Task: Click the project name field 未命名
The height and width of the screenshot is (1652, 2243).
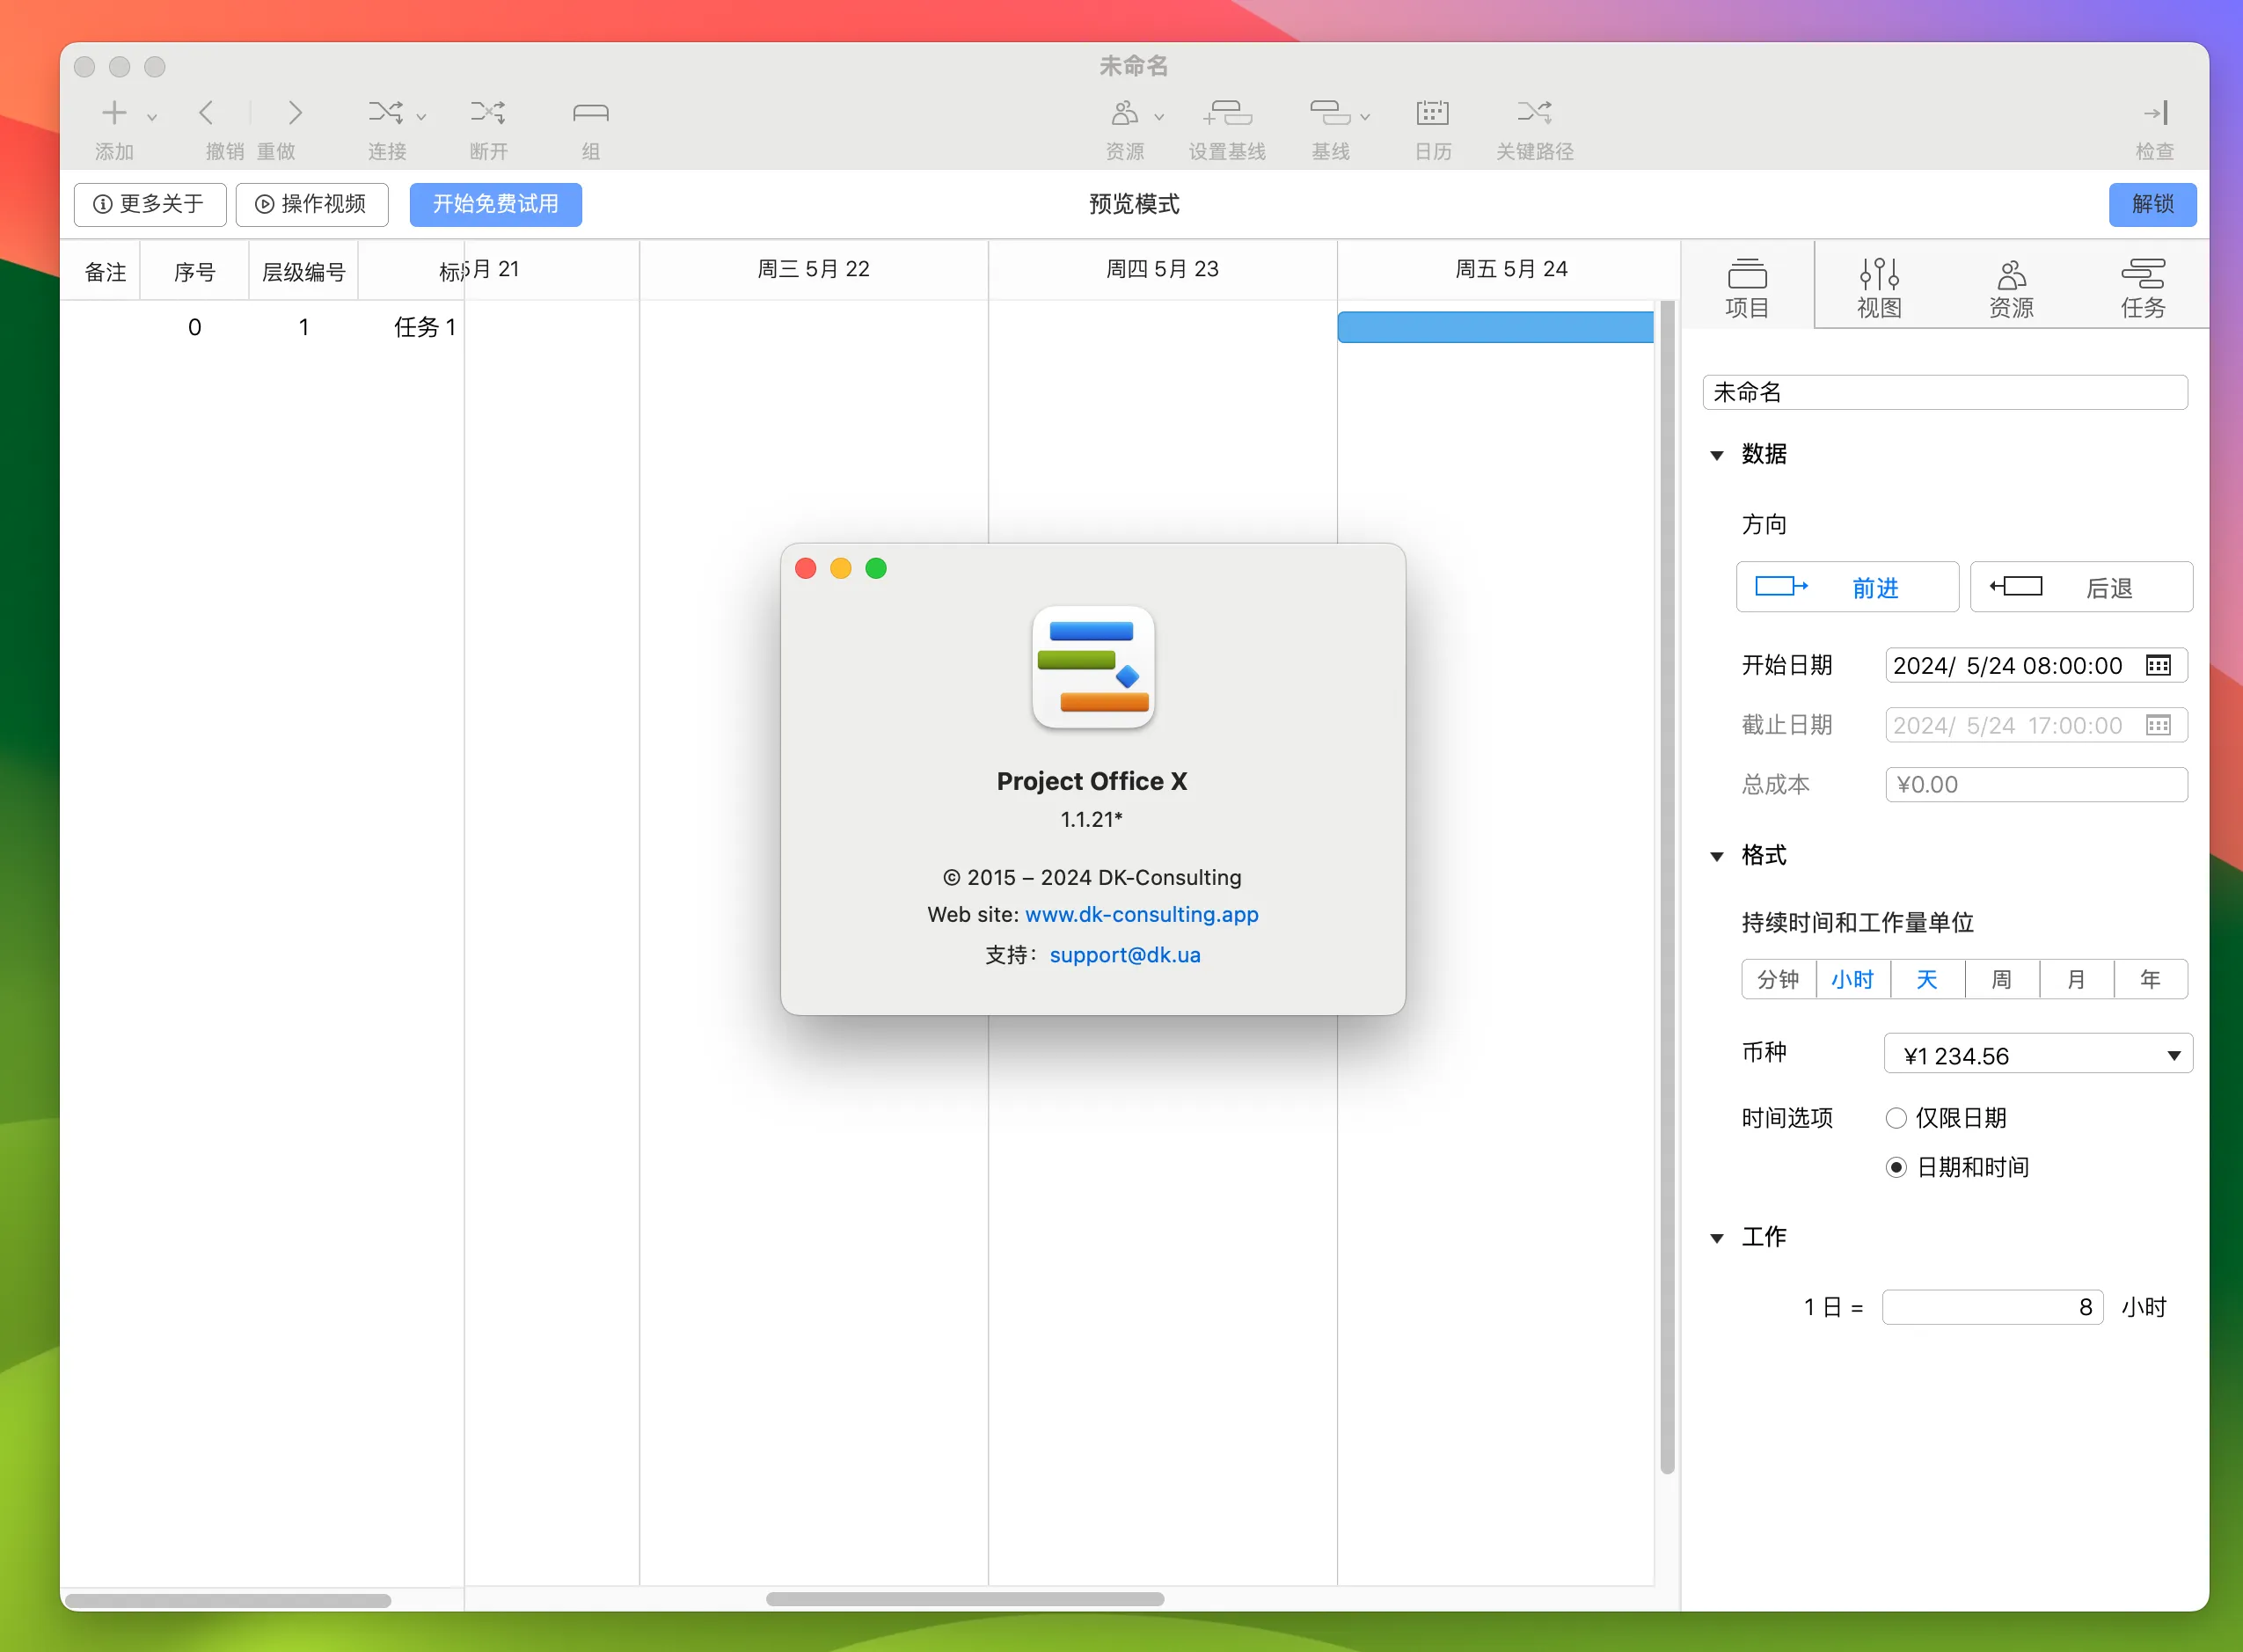Action: point(1944,392)
